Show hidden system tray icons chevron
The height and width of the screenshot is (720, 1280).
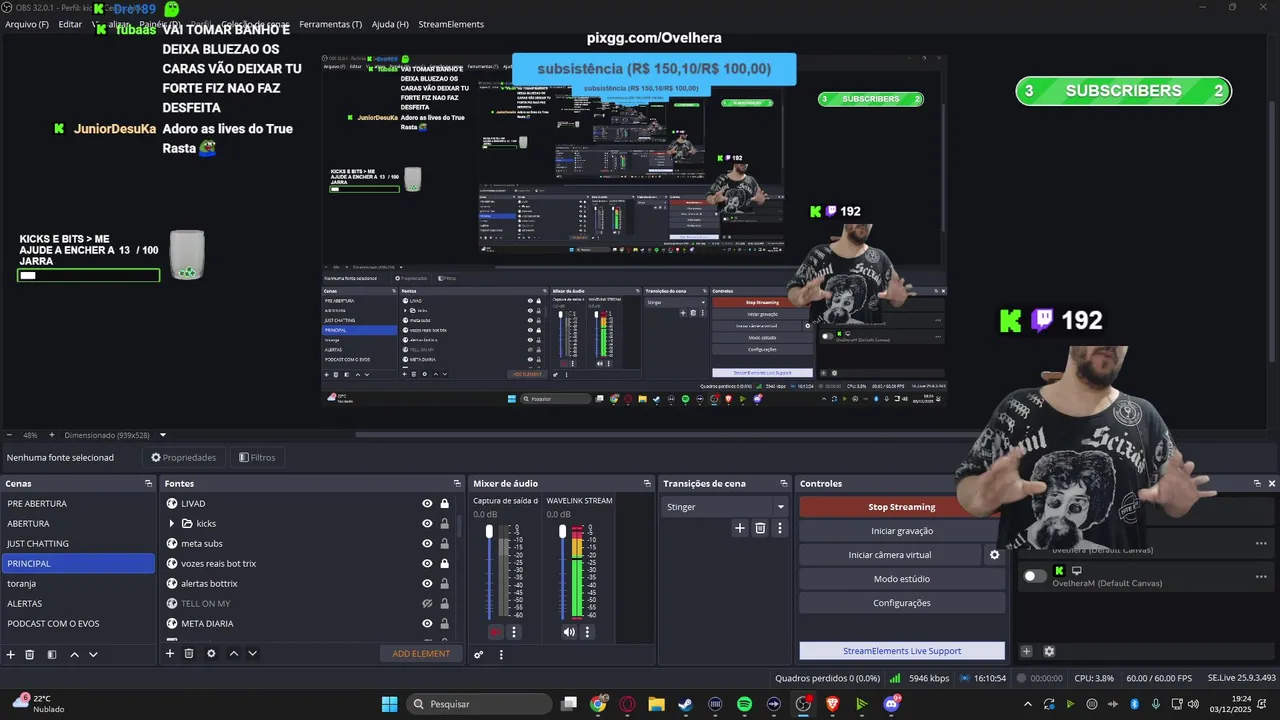tap(1027, 704)
